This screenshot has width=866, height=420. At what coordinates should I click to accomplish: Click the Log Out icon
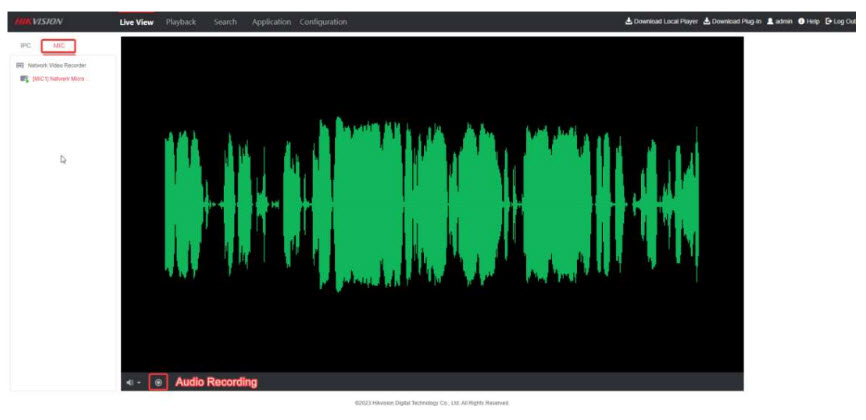click(828, 21)
